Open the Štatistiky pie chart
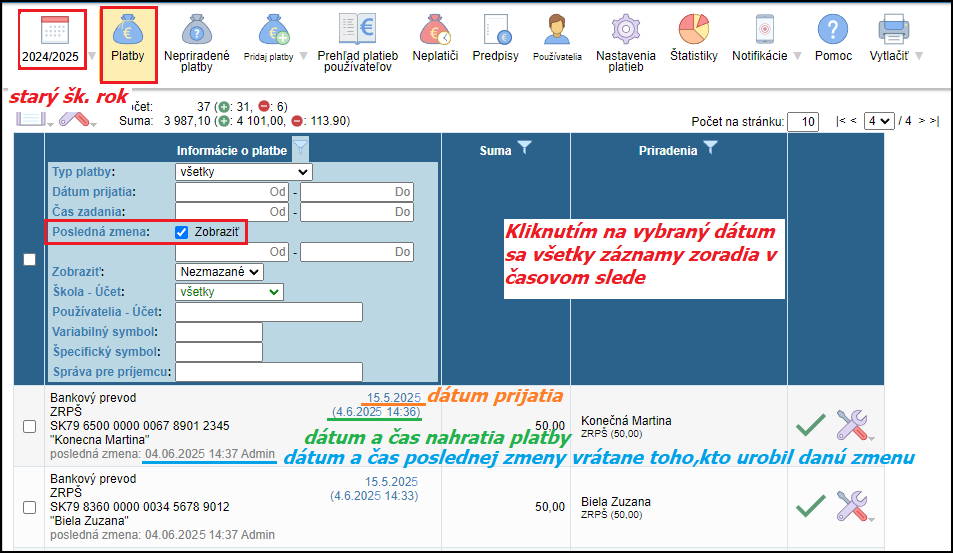Image resolution: width=953 pixels, height=553 pixels. click(693, 38)
